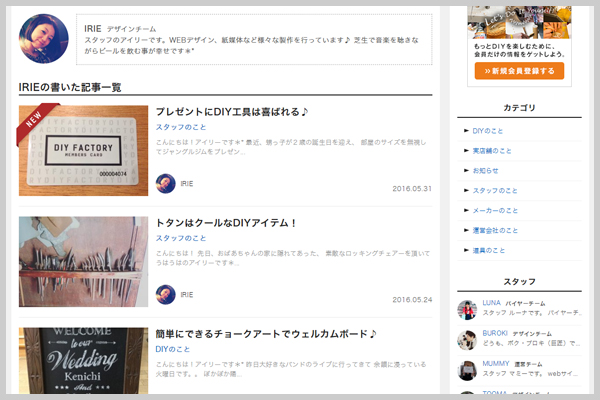
Task: Click IRIE author name in first article
Action: pyautogui.click(x=187, y=184)
